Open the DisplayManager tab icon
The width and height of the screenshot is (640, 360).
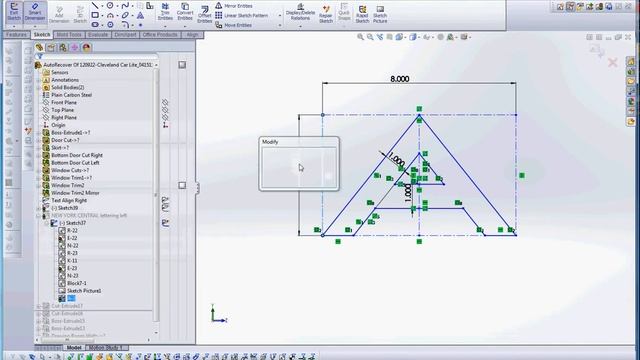coord(87,47)
